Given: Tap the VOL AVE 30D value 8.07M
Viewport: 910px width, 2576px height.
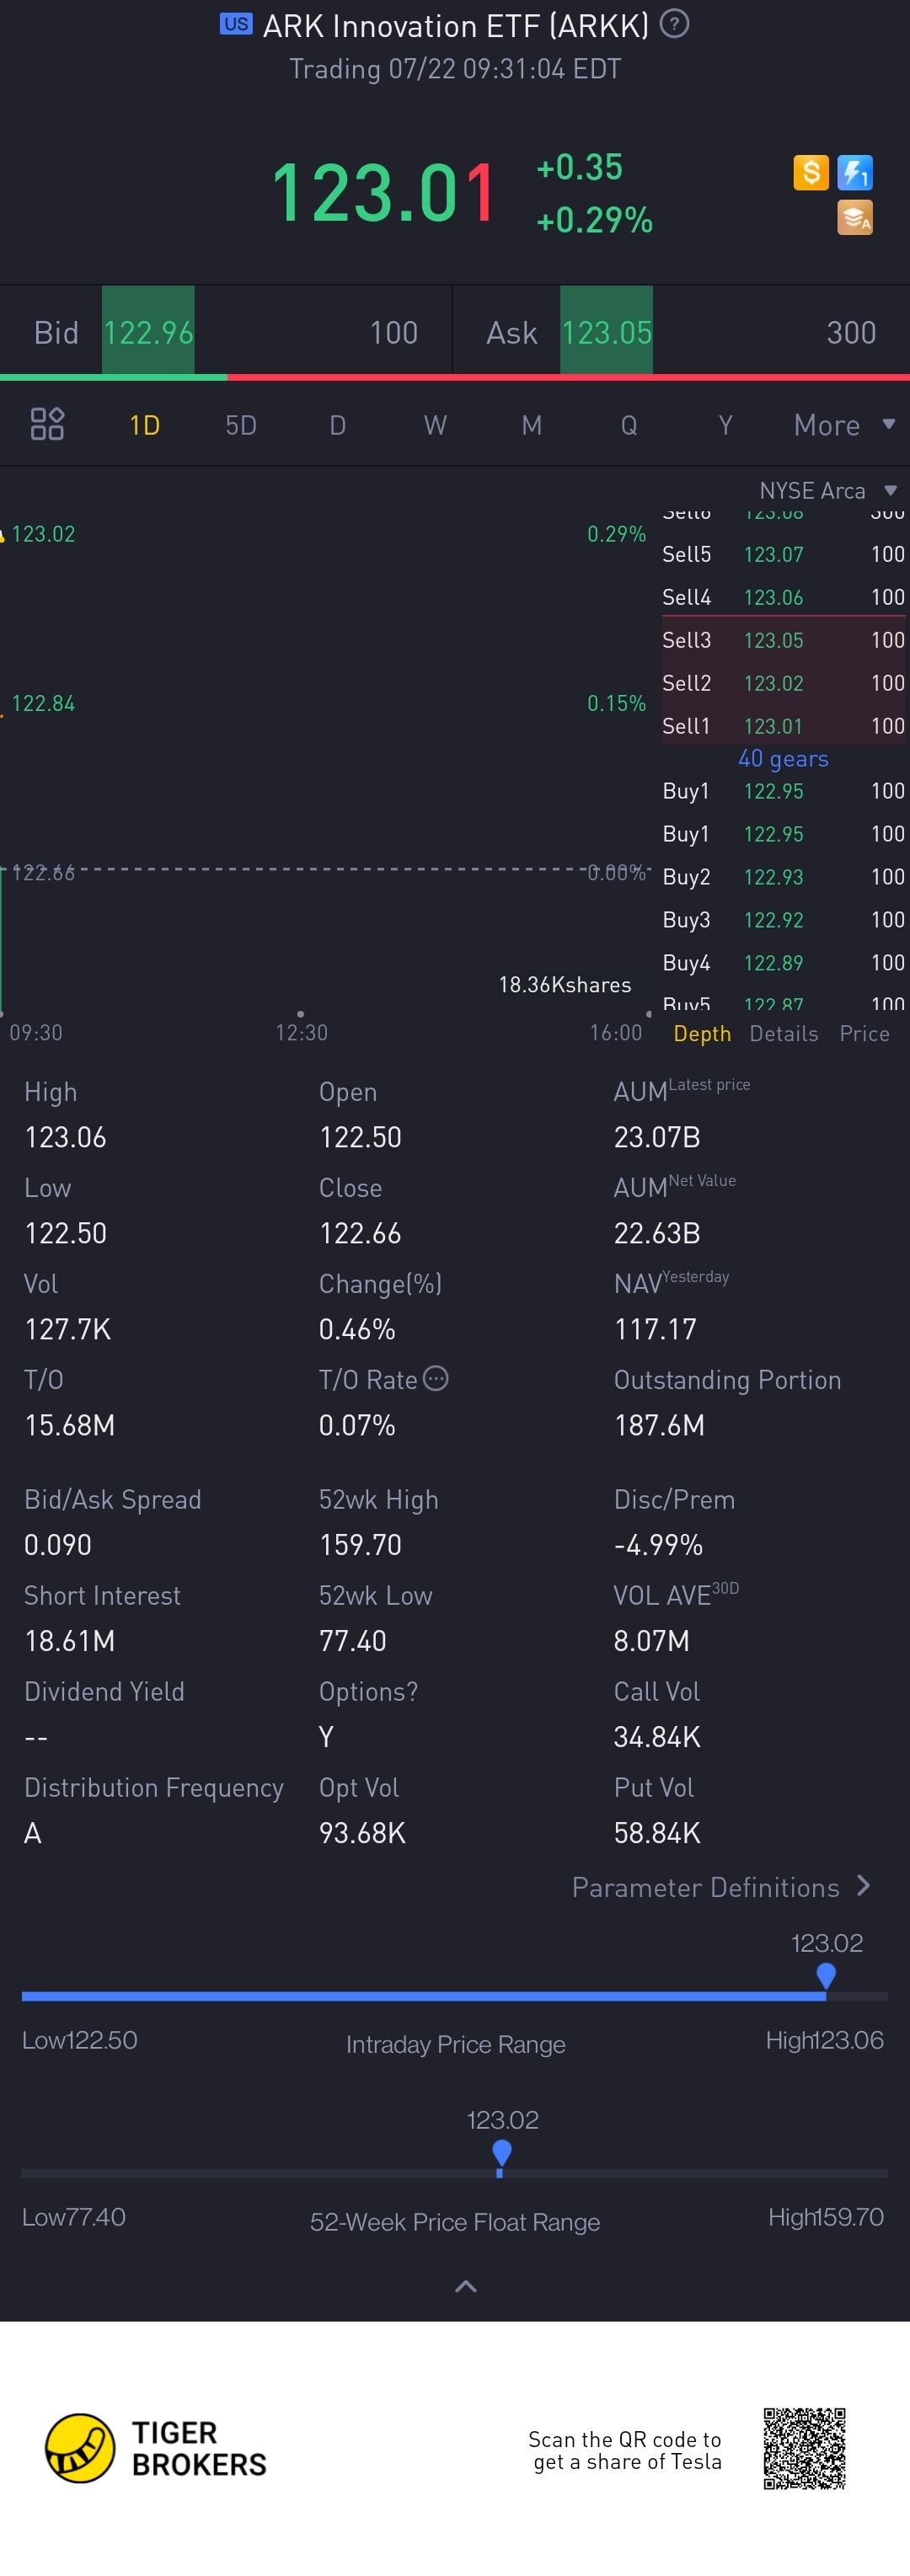Looking at the screenshot, I should 651,1641.
